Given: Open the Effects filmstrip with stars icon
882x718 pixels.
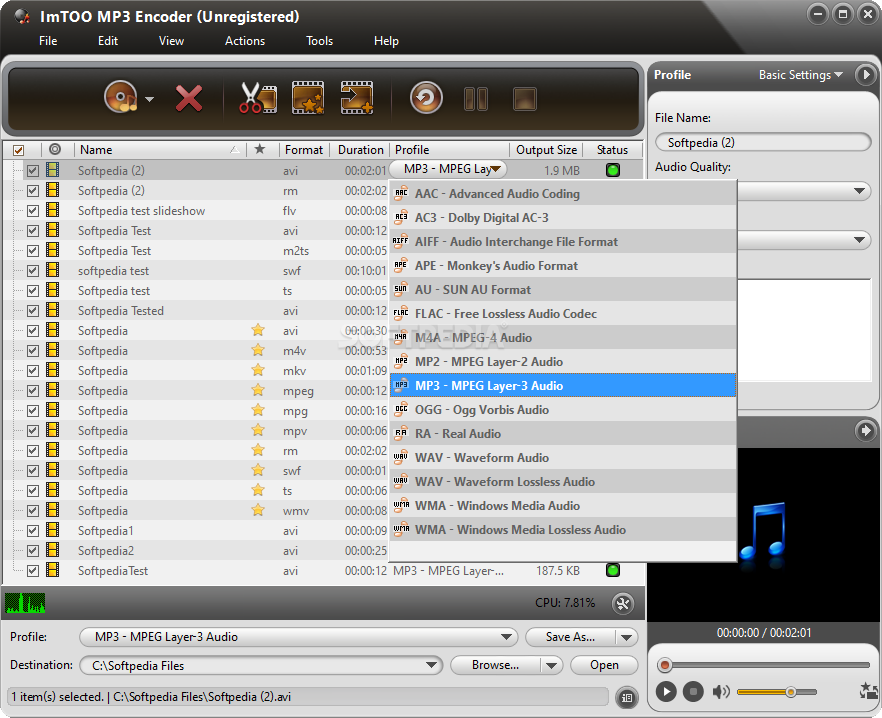Looking at the screenshot, I should [x=308, y=98].
